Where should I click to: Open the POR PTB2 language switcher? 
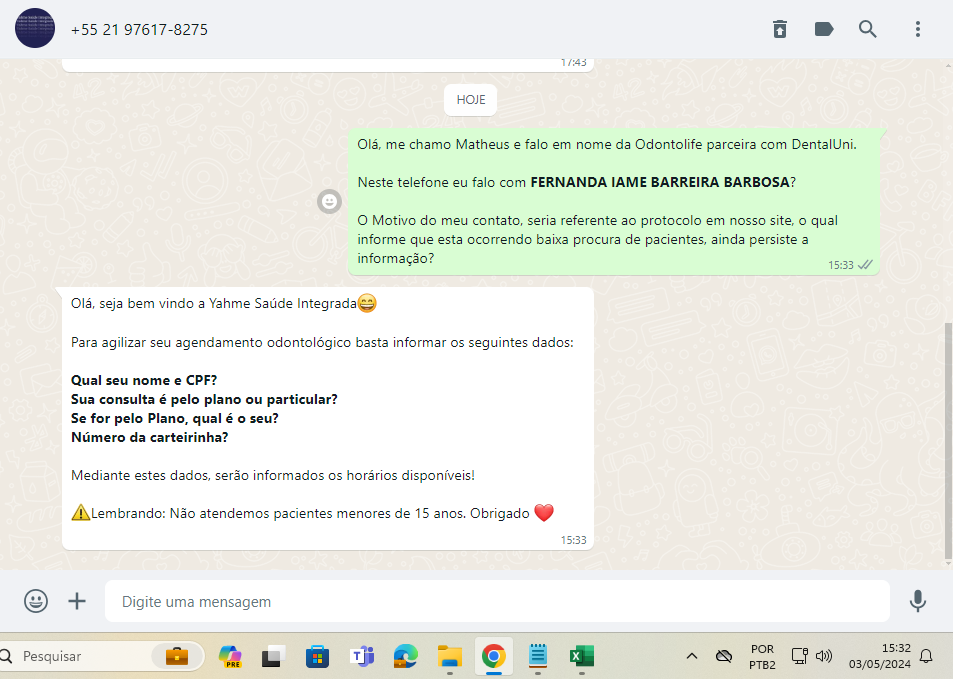click(761, 656)
